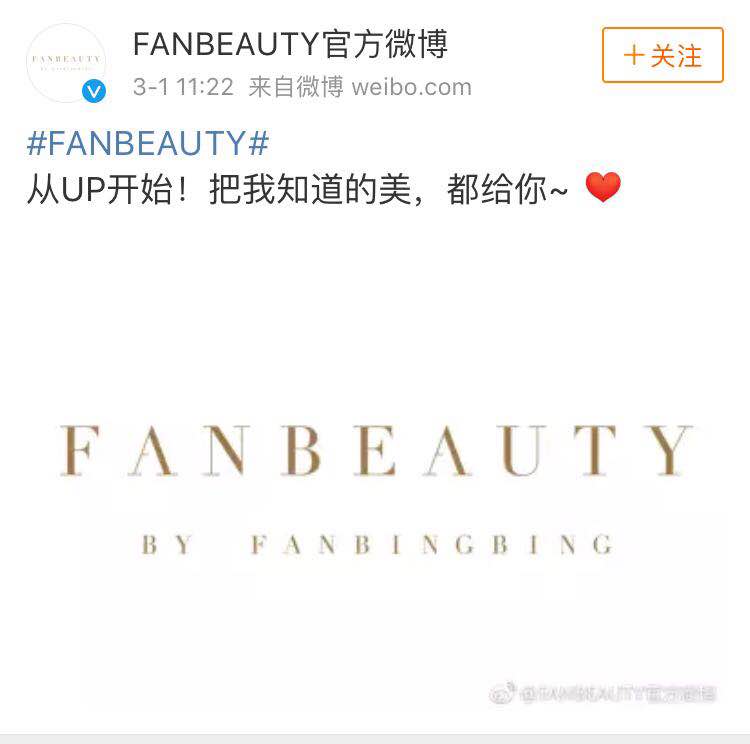The image size is (750, 744).
Task: Open the #FANBEAUTY# hashtag topic
Action: point(148,143)
